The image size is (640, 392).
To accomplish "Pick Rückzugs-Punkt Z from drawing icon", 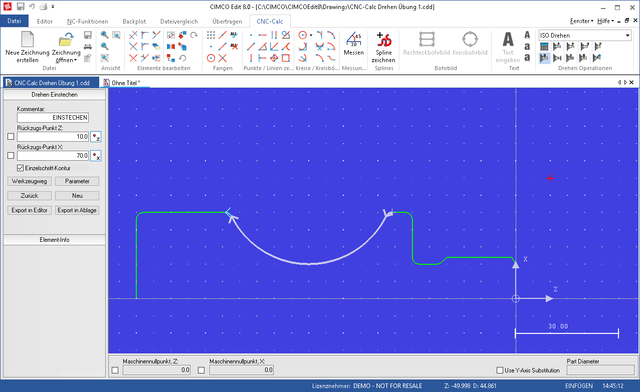I will pos(96,137).
